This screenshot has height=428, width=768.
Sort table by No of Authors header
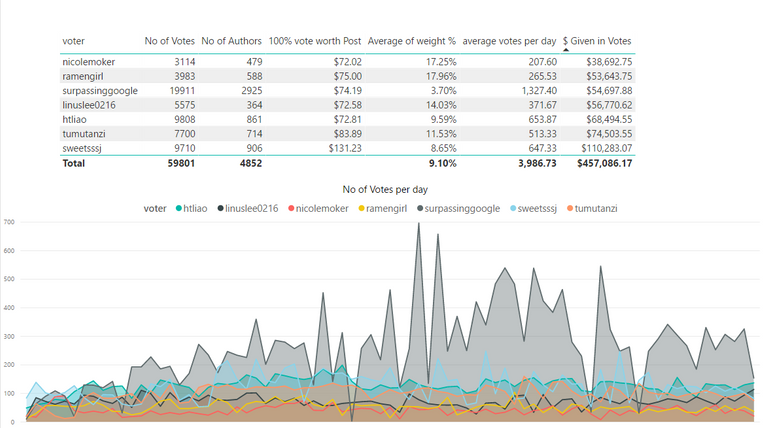[x=231, y=41]
